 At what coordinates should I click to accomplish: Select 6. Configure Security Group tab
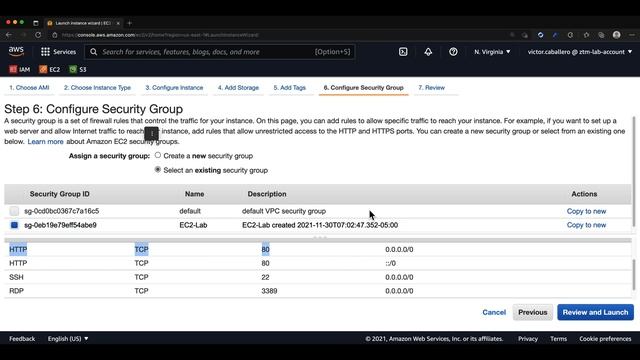(364, 88)
